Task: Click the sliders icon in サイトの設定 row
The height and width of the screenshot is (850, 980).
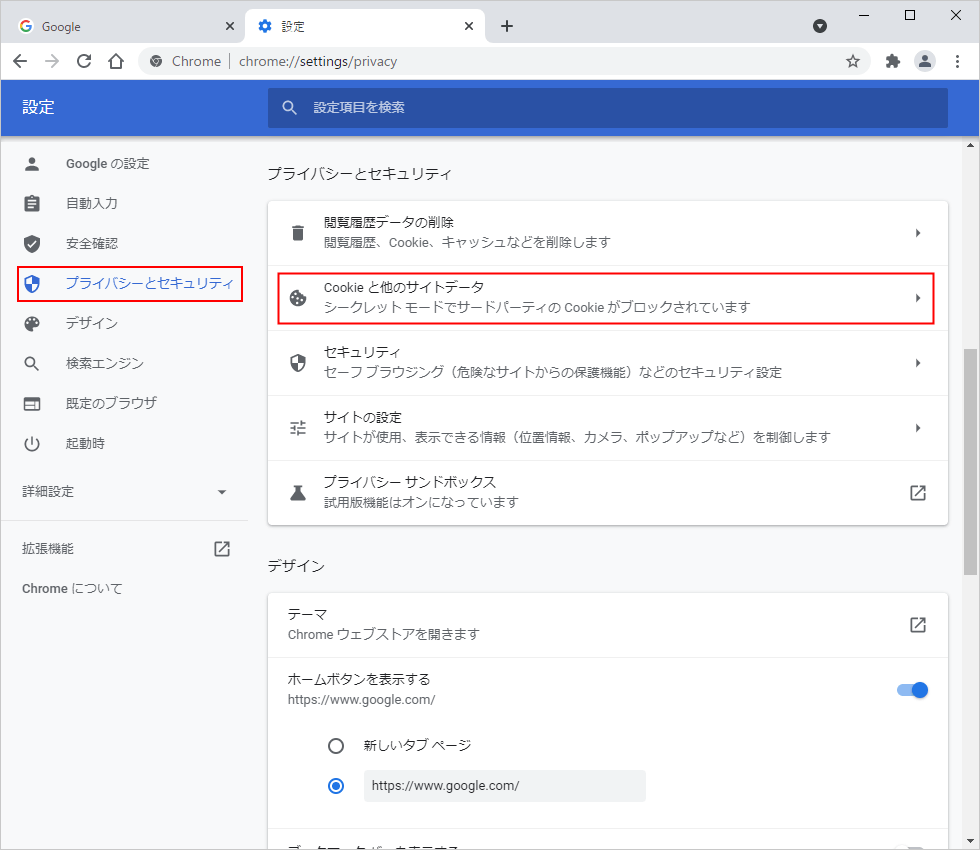Action: click(x=298, y=428)
